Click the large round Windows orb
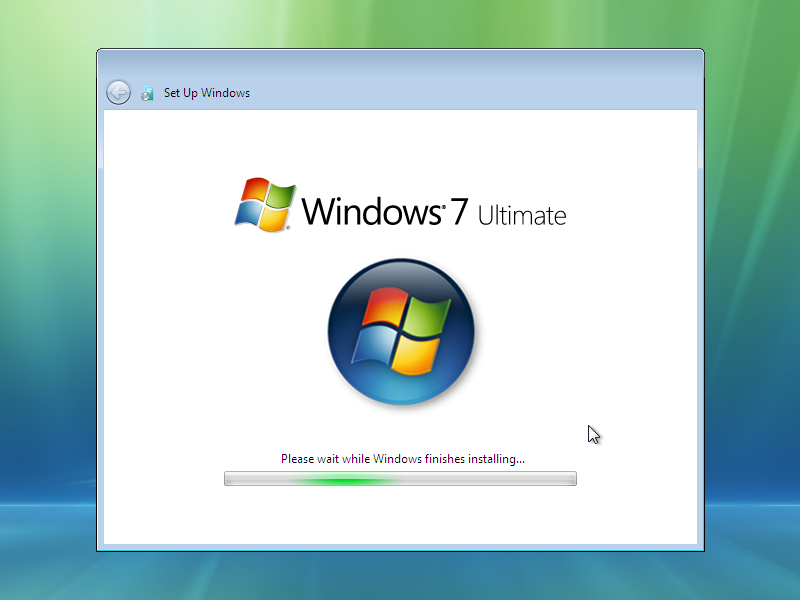The width and height of the screenshot is (800, 600). pyautogui.click(x=402, y=332)
